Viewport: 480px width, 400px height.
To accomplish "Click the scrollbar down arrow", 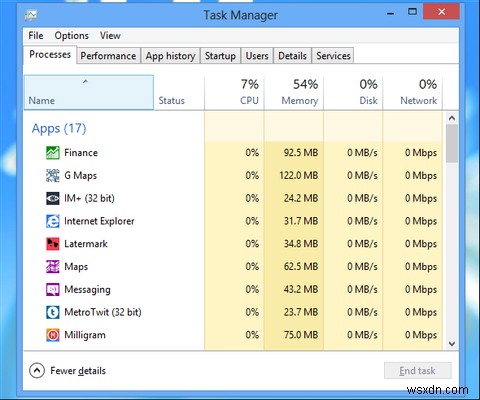I will pyautogui.click(x=452, y=344).
